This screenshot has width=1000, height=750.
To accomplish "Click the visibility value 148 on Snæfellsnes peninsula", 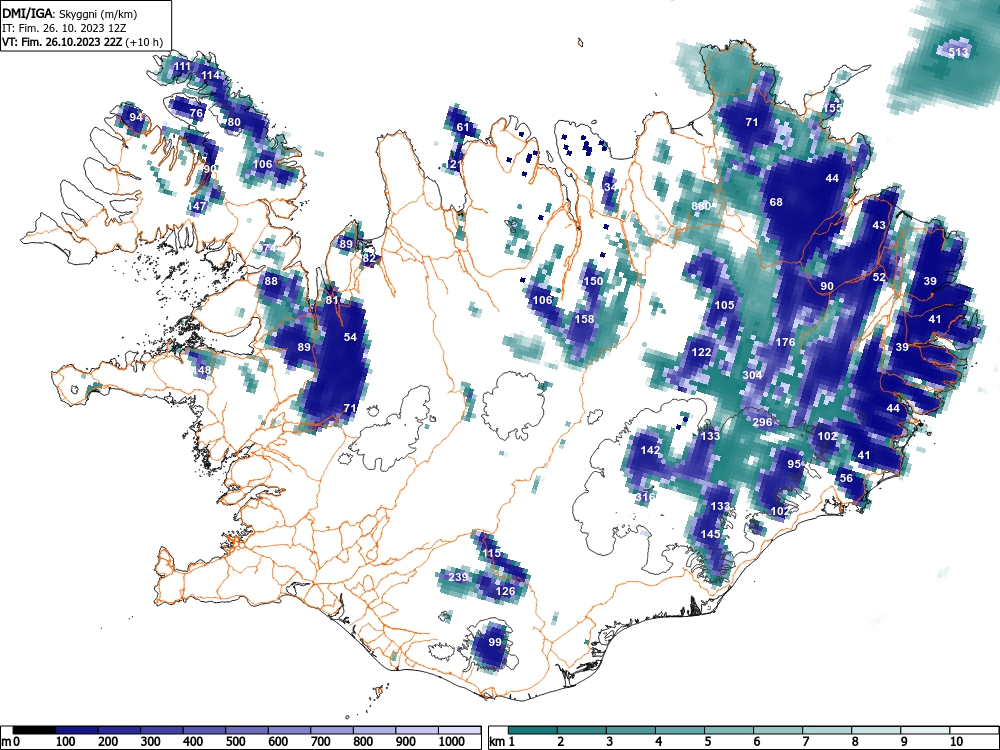I will click(x=201, y=371).
